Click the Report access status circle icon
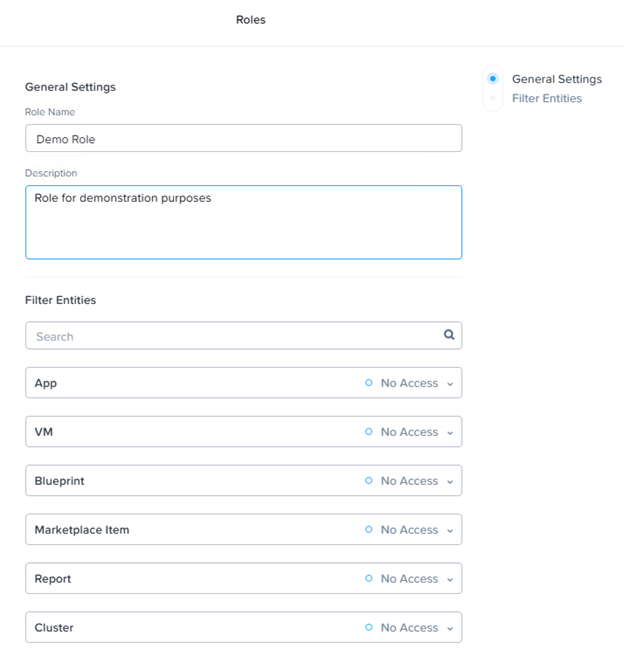This screenshot has height=656, width=624. (x=368, y=579)
